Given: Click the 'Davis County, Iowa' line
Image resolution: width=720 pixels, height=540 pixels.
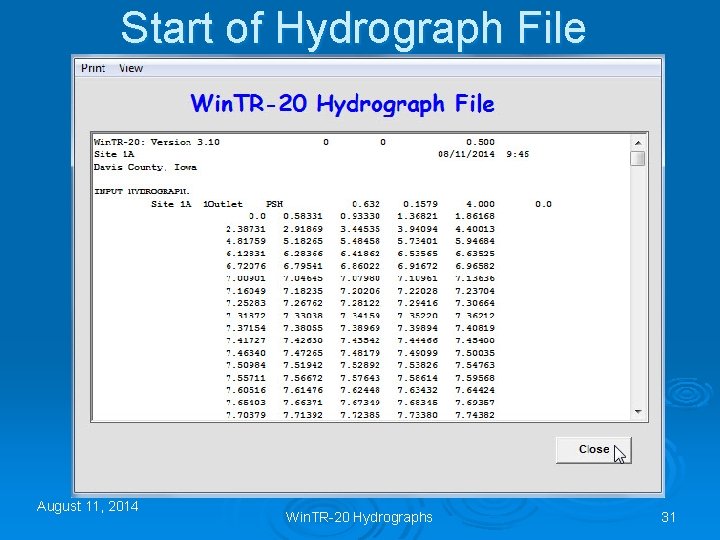Looking at the screenshot, I should coord(145,167).
